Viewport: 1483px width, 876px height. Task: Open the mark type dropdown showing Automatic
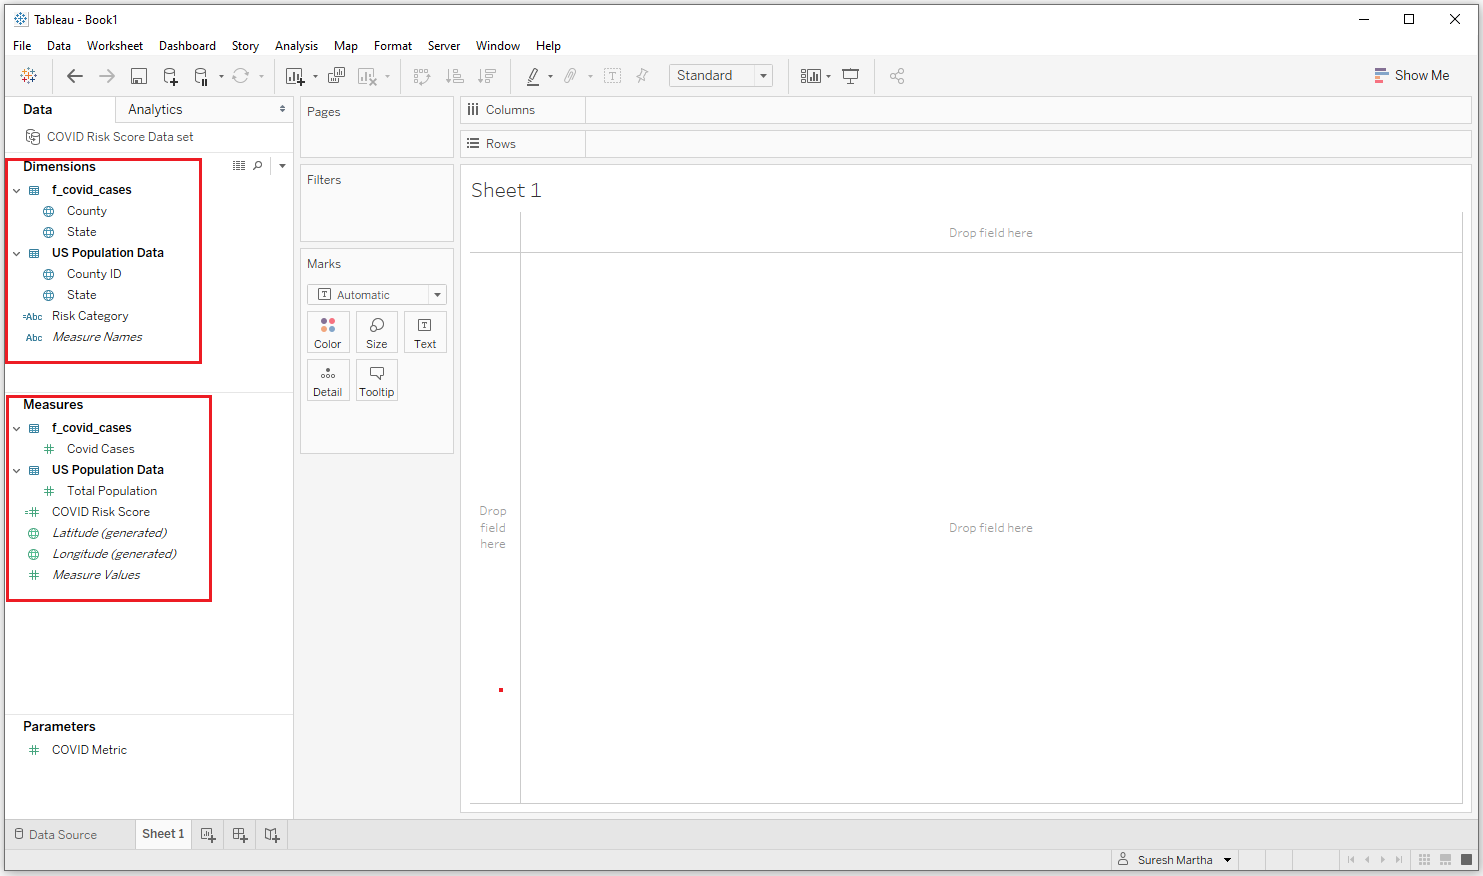[436, 293]
